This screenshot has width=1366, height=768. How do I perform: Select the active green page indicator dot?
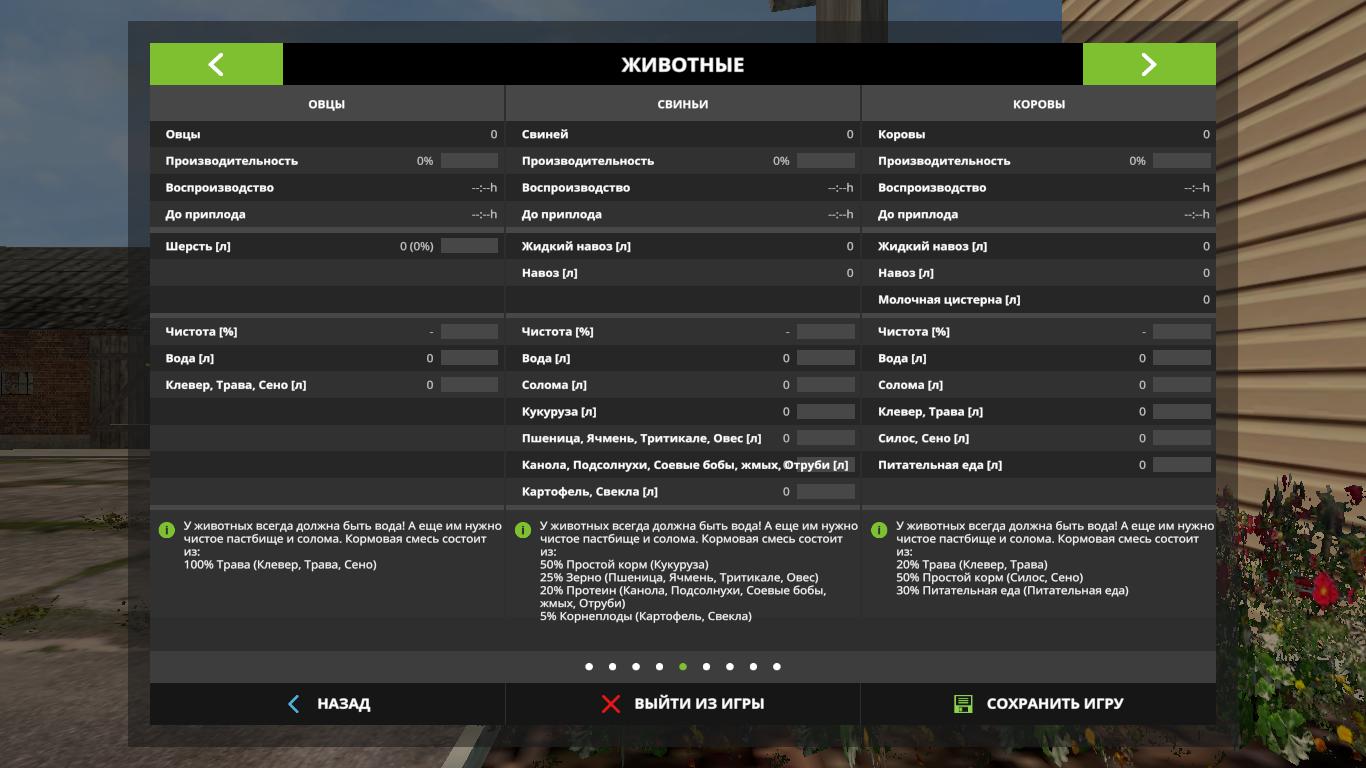coord(683,666)
